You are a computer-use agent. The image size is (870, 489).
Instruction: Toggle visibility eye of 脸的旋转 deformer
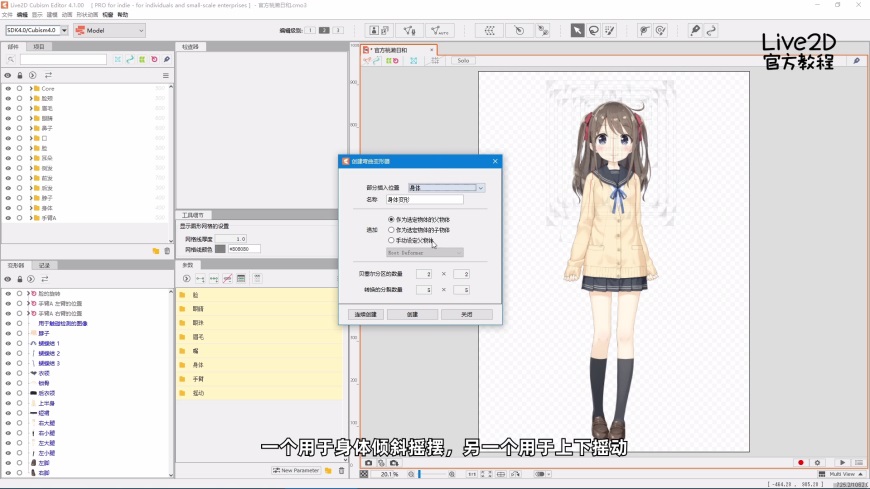click(x=8, y=294)
